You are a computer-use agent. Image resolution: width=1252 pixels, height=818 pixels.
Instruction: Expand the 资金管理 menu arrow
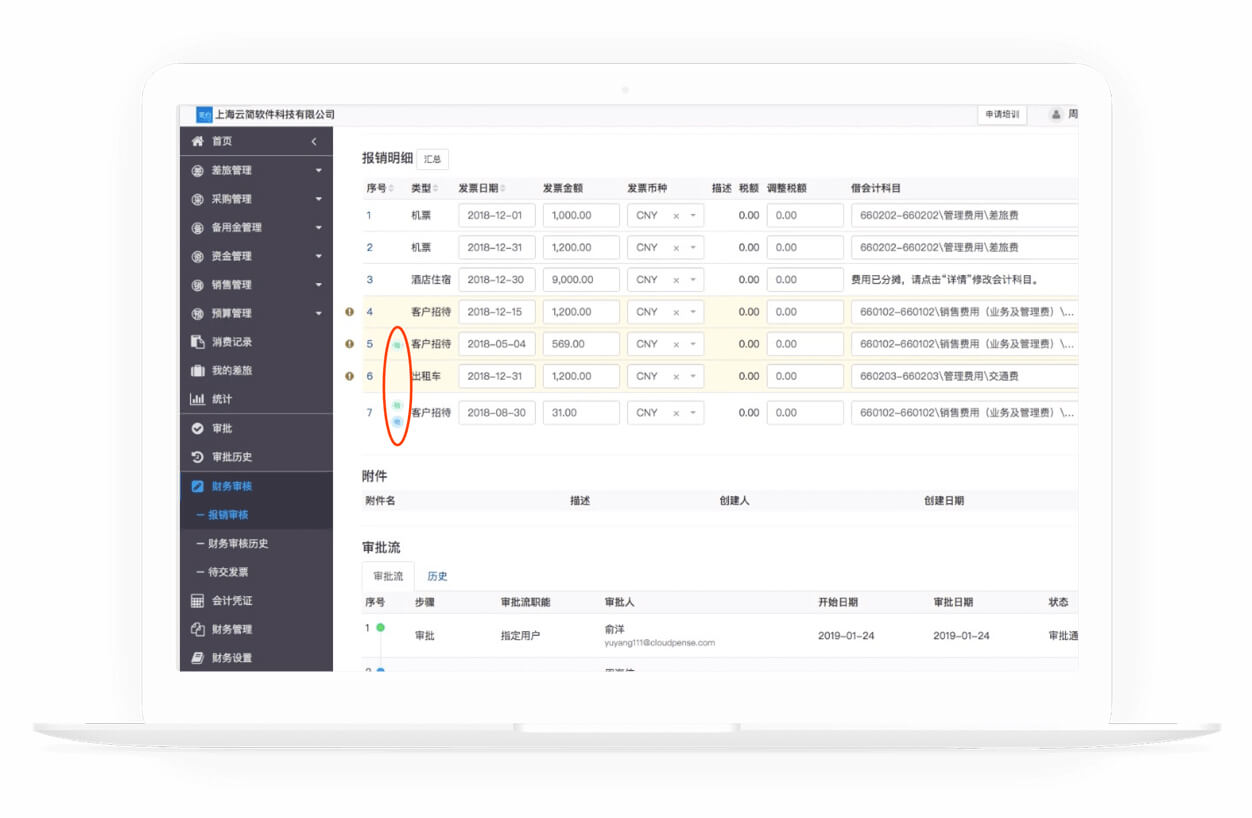pyautogui.click(x=319, y=257)
